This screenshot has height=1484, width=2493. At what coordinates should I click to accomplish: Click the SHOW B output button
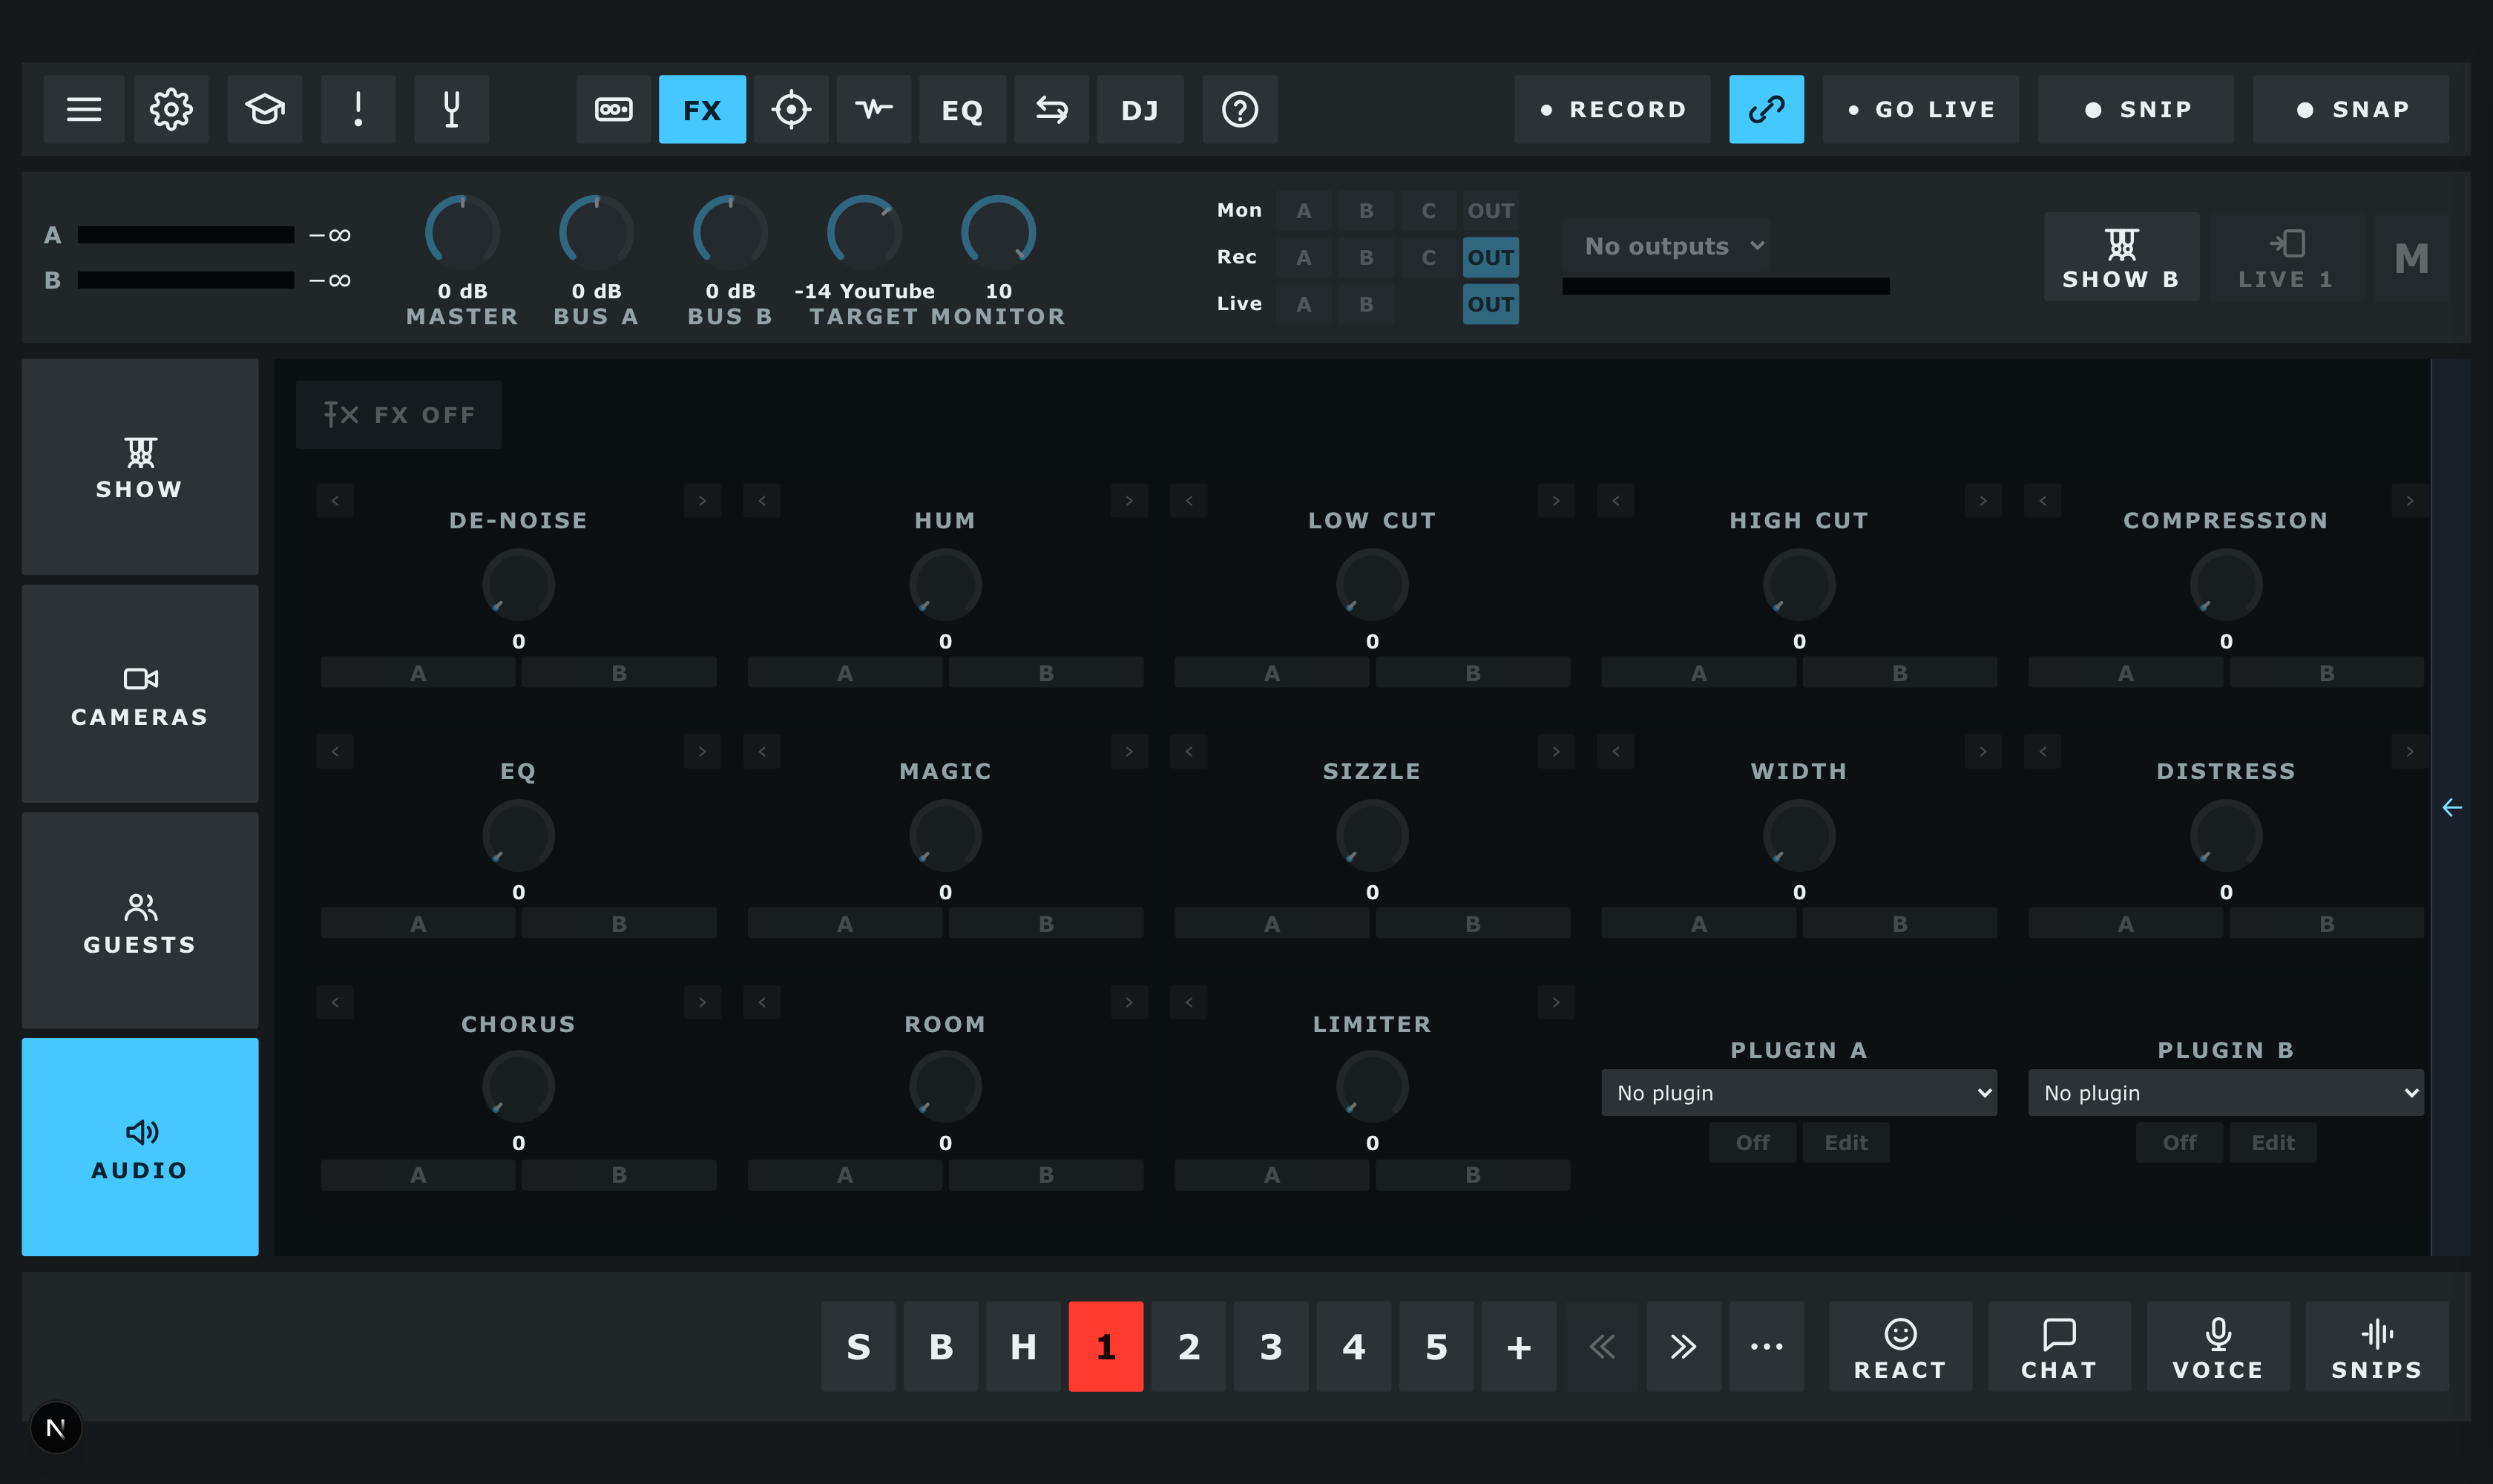pos(2121,257)
